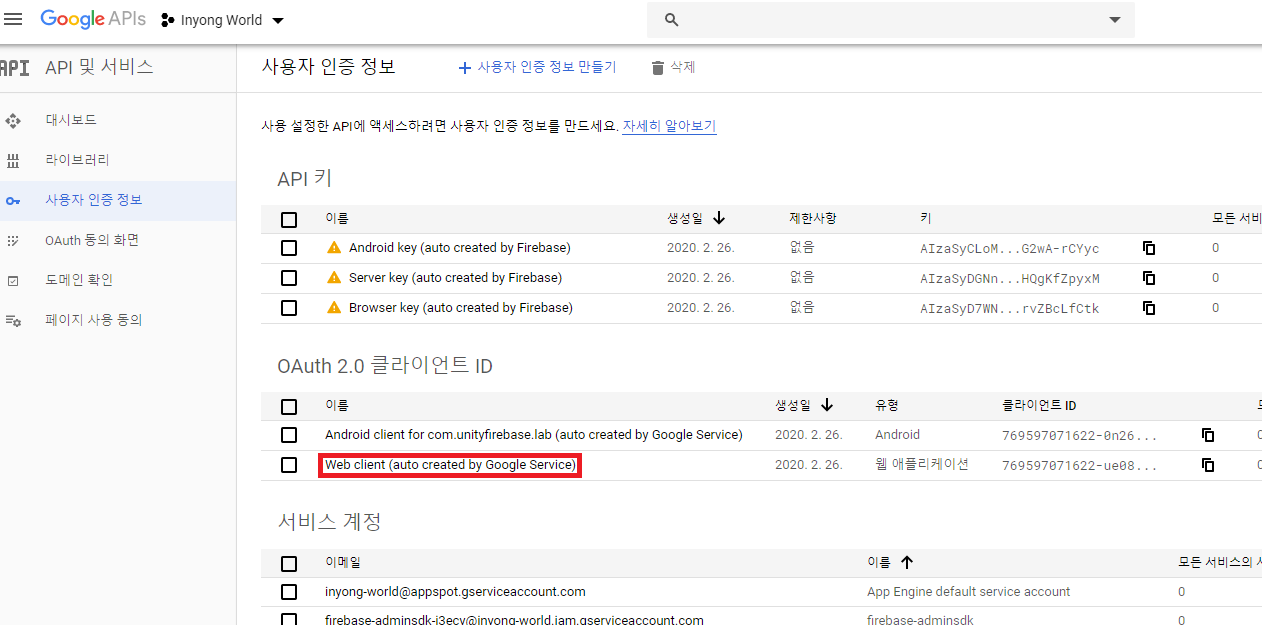1262x625 pixels.
Task: Click the key icon in the sidebar
Action: click(x=13, y=201)
